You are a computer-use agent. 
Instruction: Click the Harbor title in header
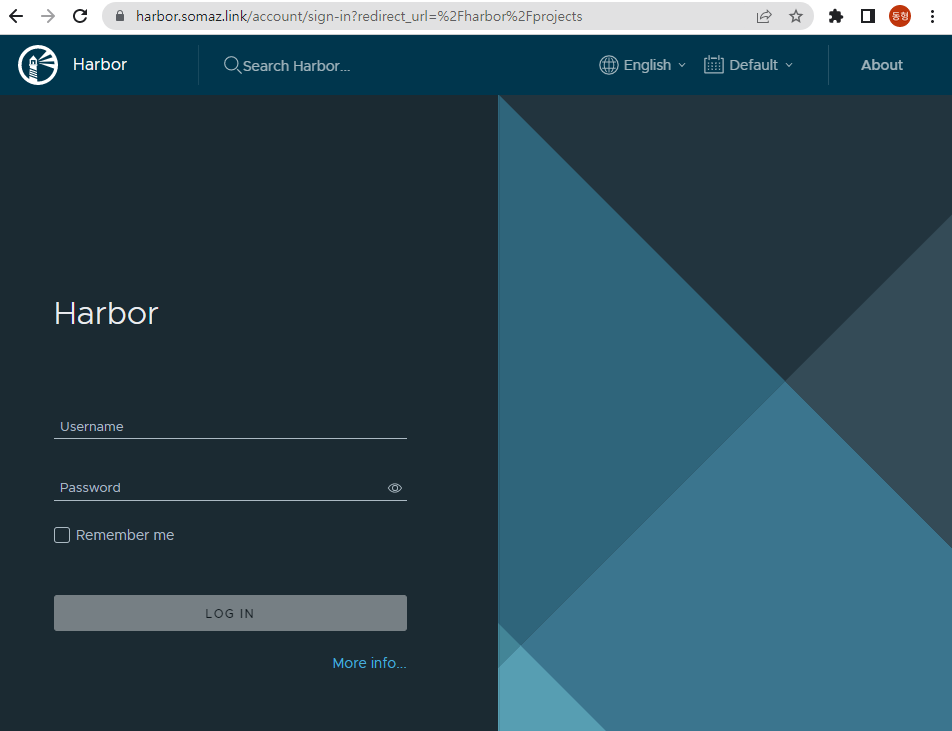[x=100, y=64]
